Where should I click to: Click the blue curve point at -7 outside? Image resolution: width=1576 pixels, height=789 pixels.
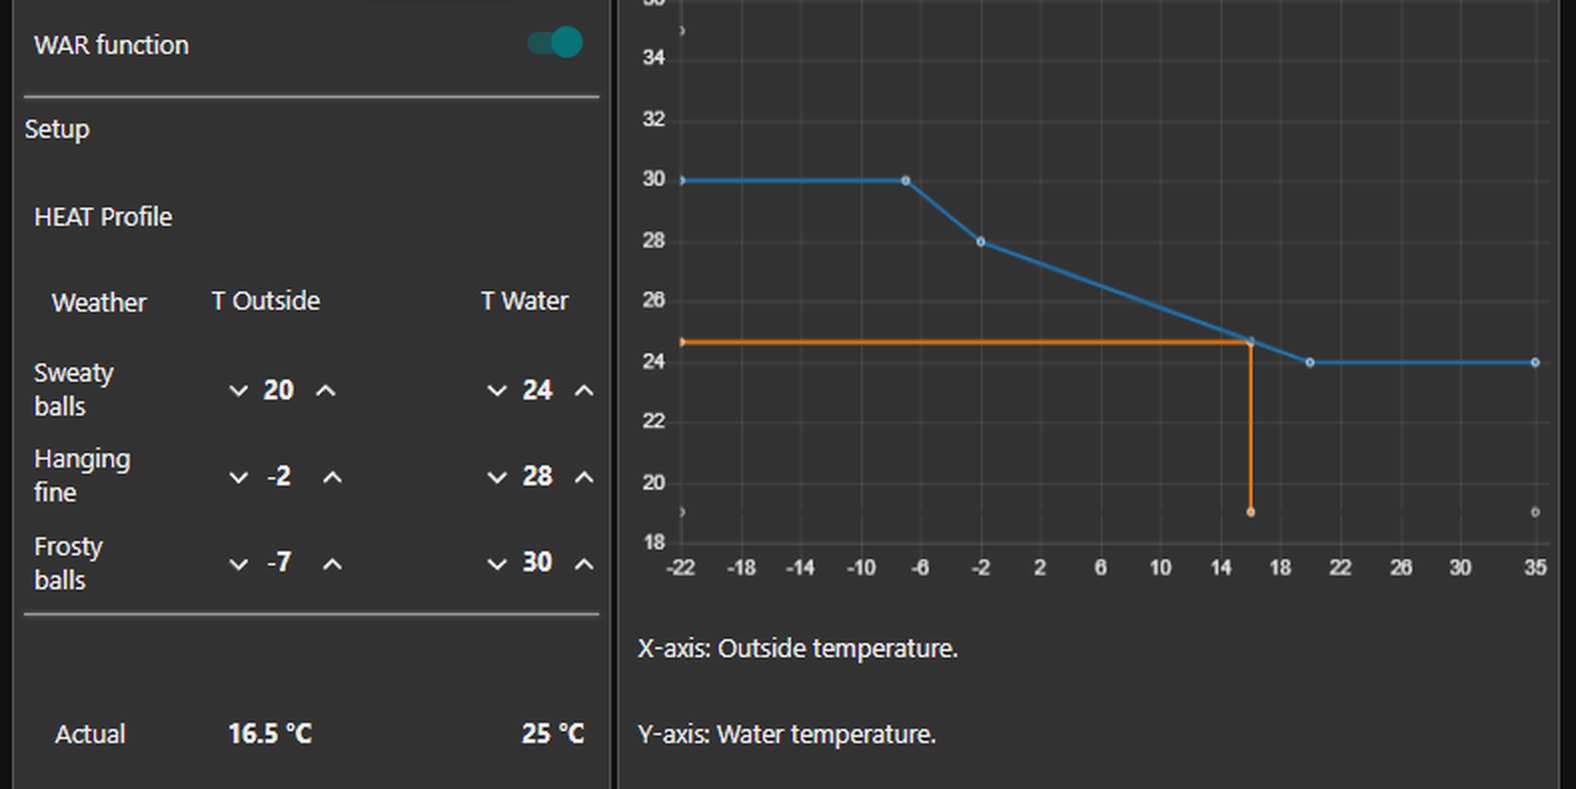click(906, 181)
